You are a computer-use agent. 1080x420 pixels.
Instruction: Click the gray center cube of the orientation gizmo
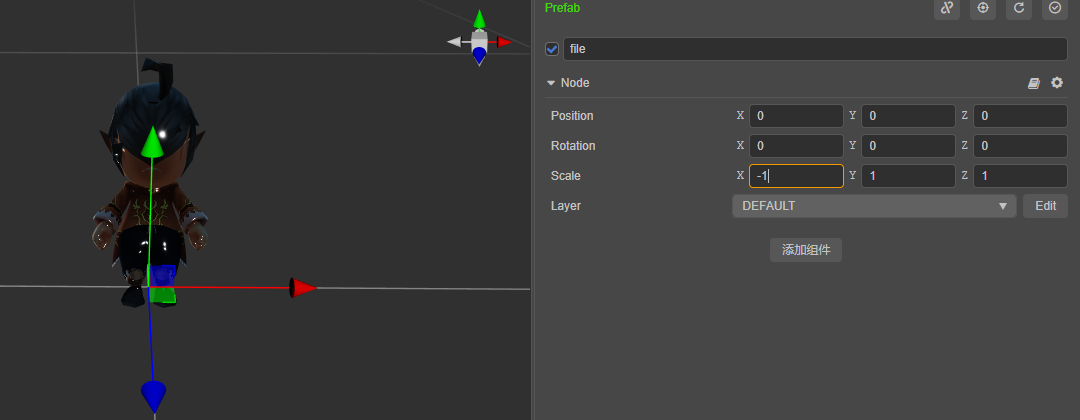point(479,39)
